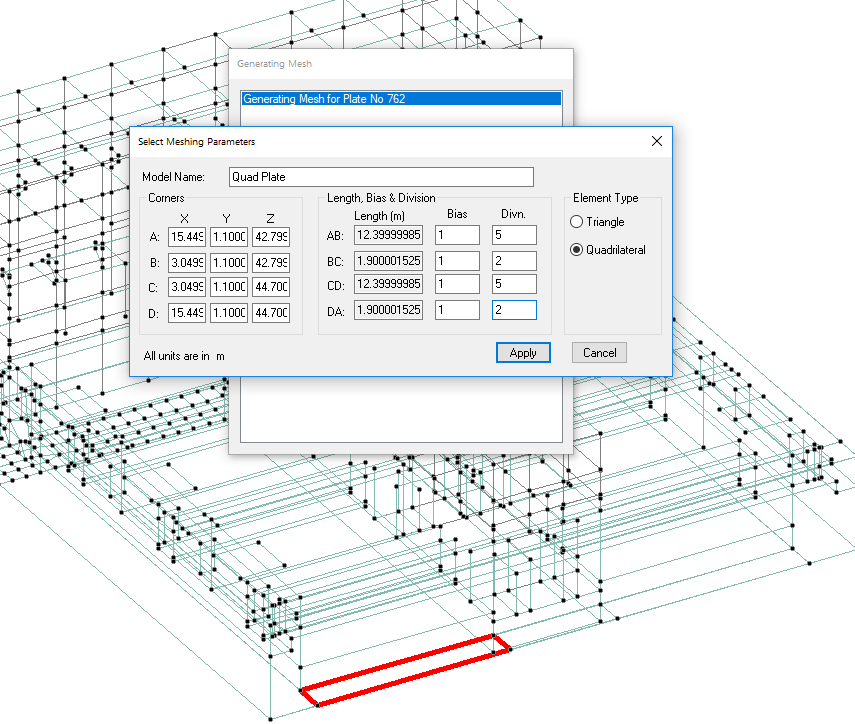Click corner B's Y coordinate field

pyautogui.click(x=229, y=263)
